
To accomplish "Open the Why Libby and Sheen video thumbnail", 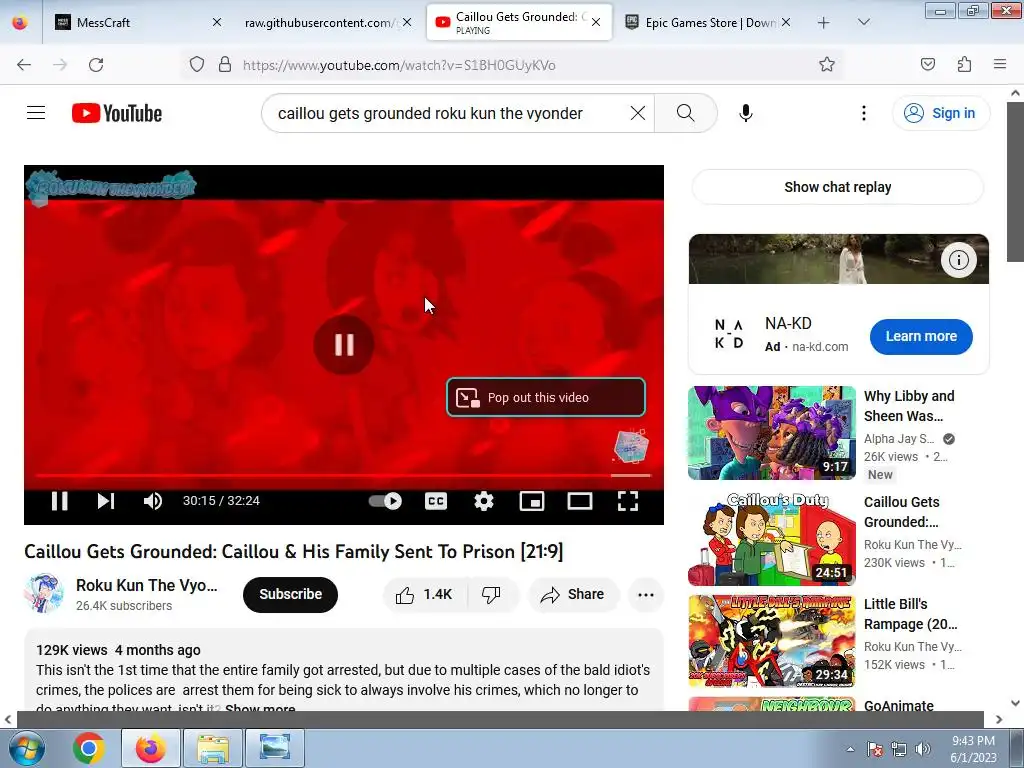I will coord(771,432).
